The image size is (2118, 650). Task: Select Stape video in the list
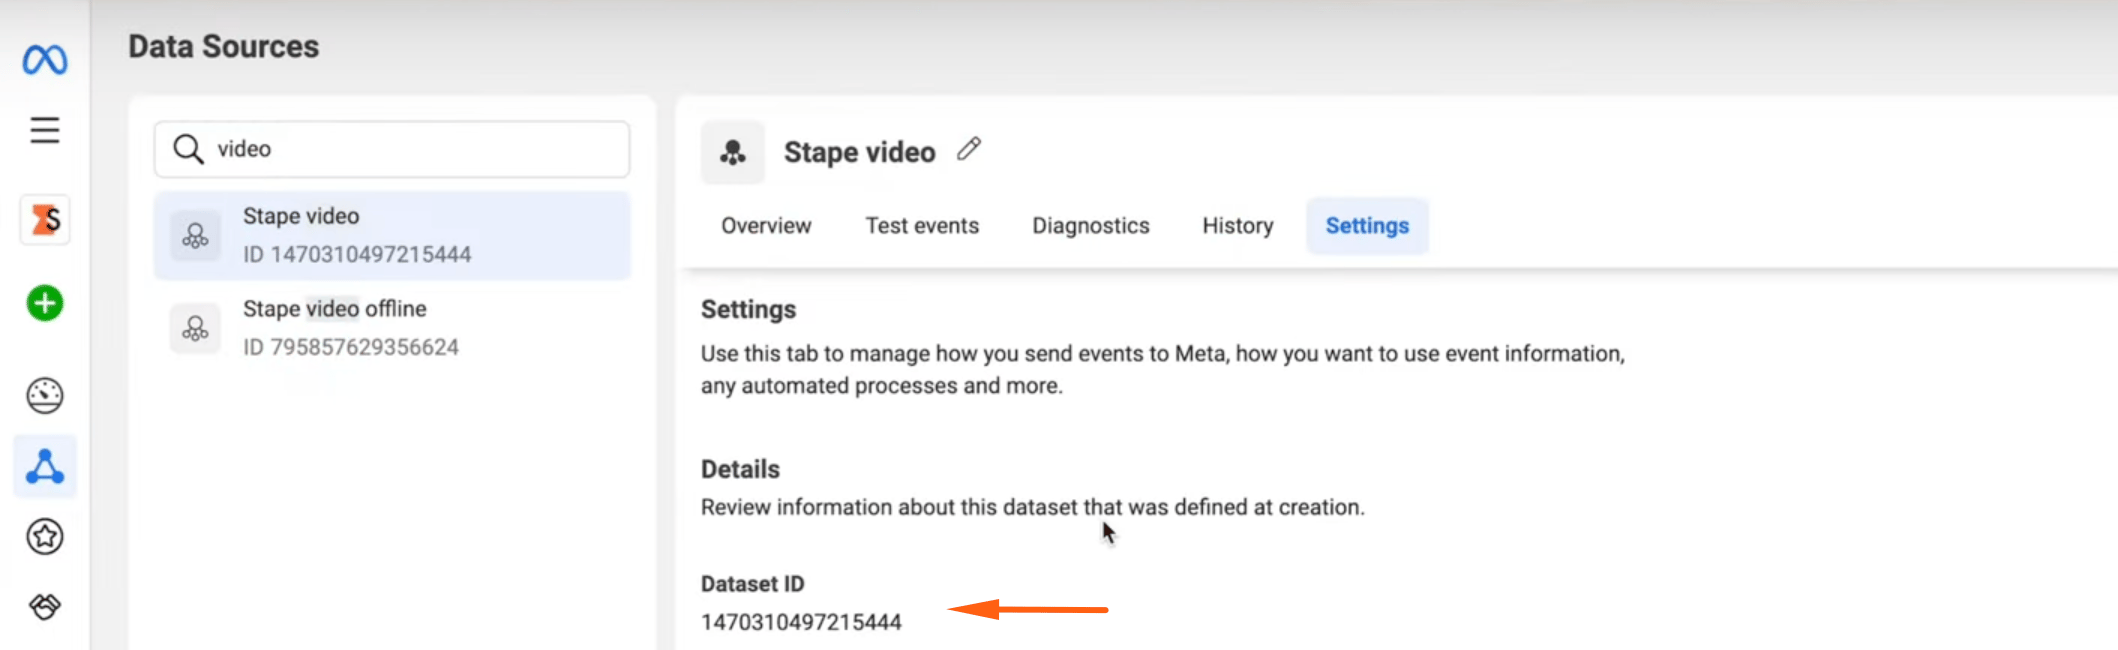pyautogui.click(x=392, y=236)
